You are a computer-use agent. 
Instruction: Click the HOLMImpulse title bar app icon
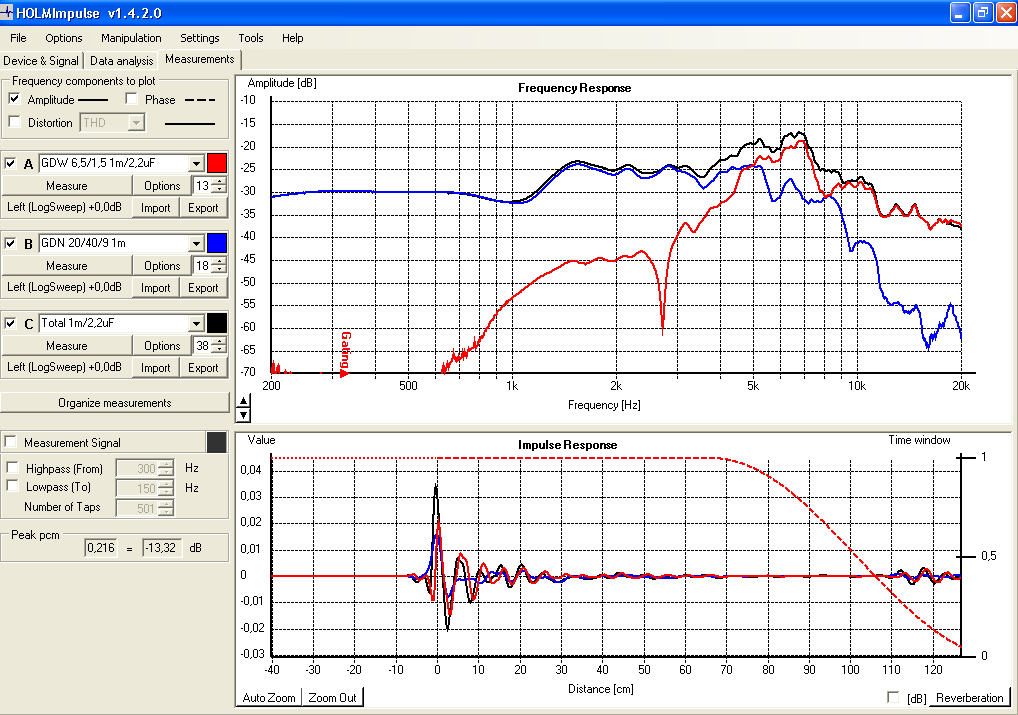[6, 12]
